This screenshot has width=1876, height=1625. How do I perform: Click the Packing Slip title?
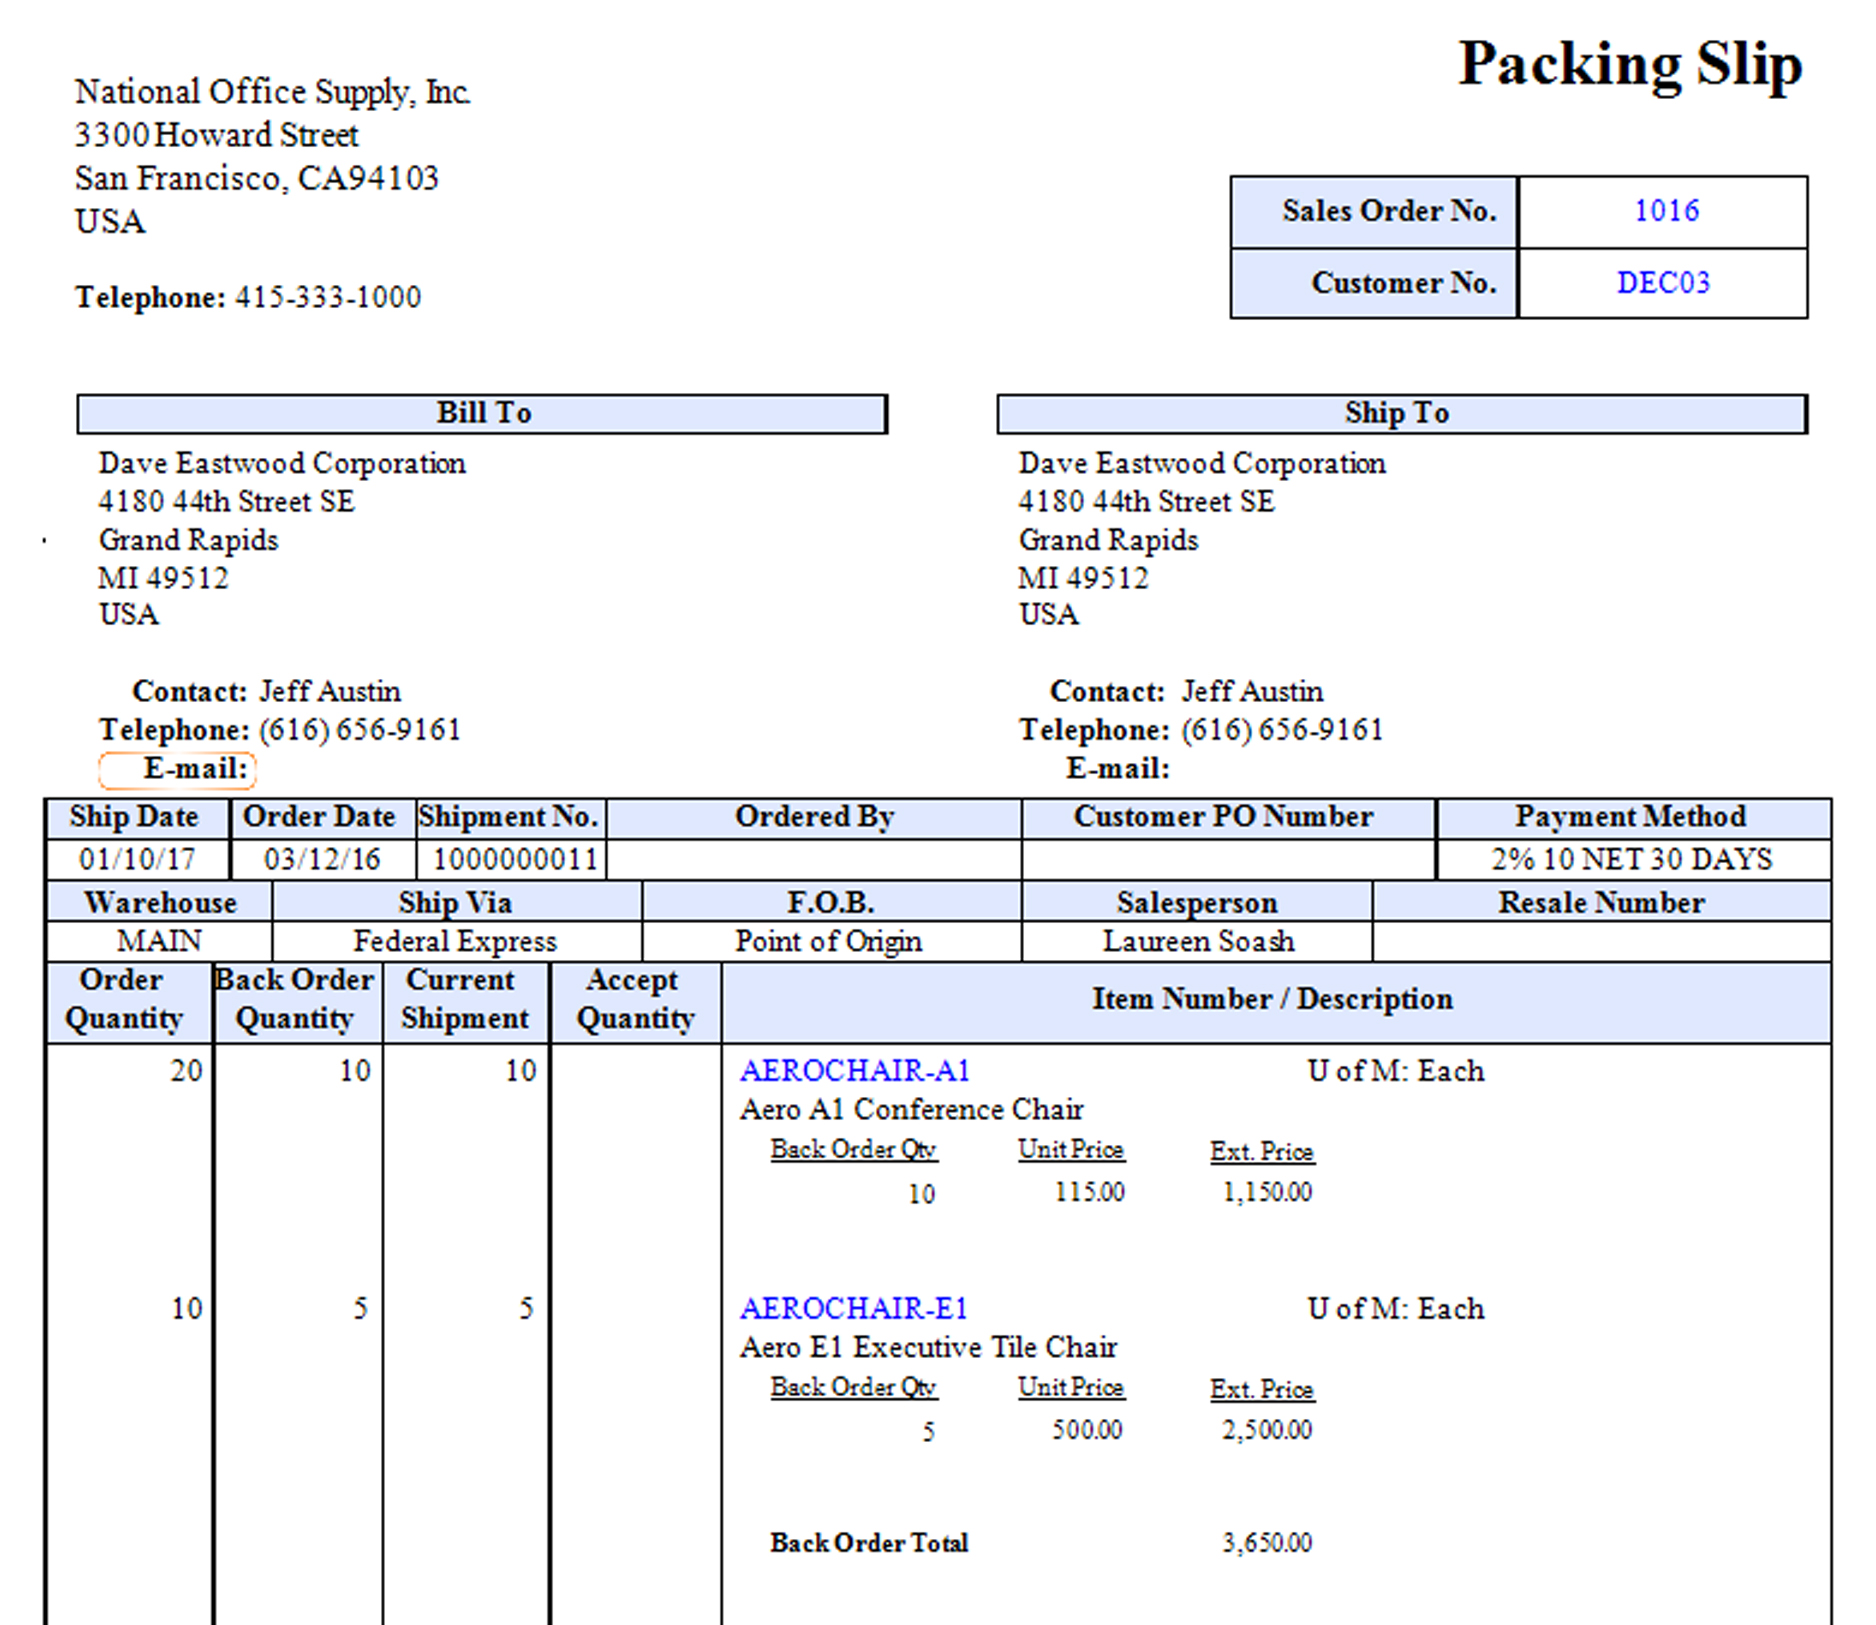click(1630, 65)
